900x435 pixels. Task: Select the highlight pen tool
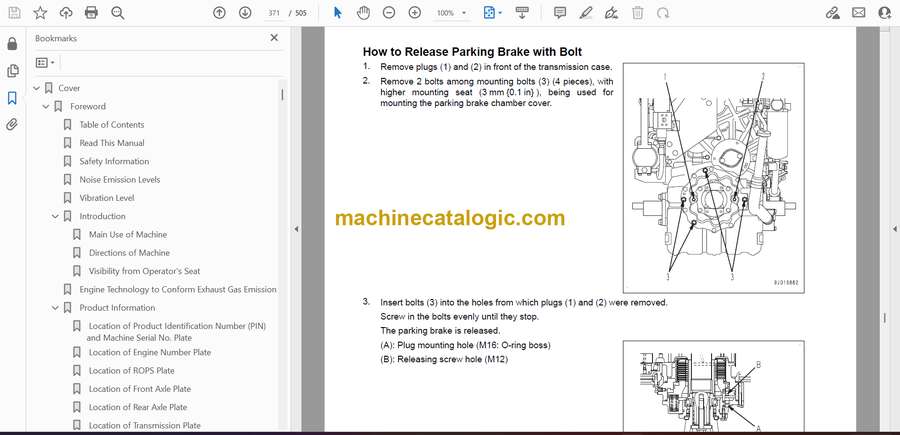(586, 13)
